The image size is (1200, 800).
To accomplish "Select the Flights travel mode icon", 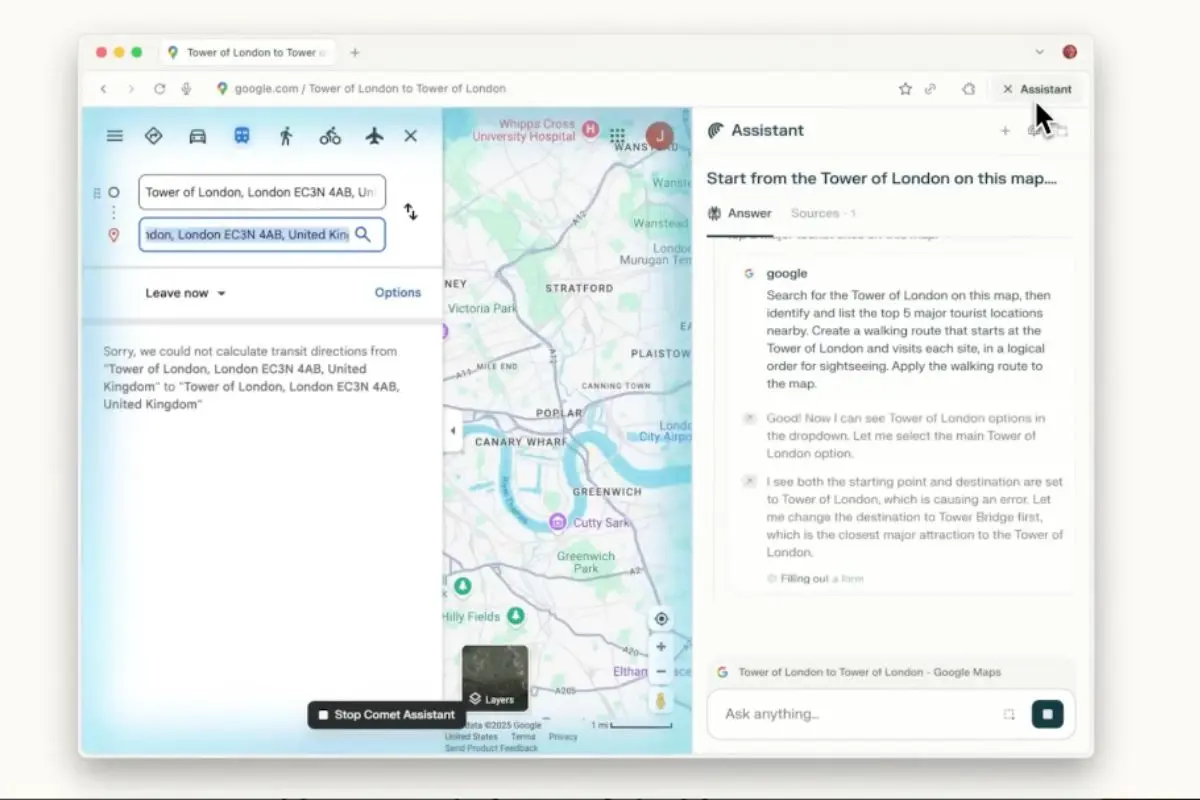I will pos(373,135).
